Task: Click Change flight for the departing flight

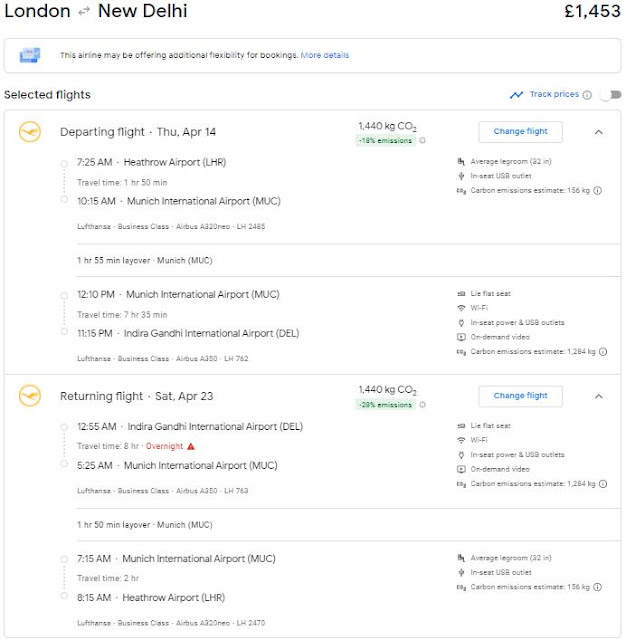Action: coord(520,131)
